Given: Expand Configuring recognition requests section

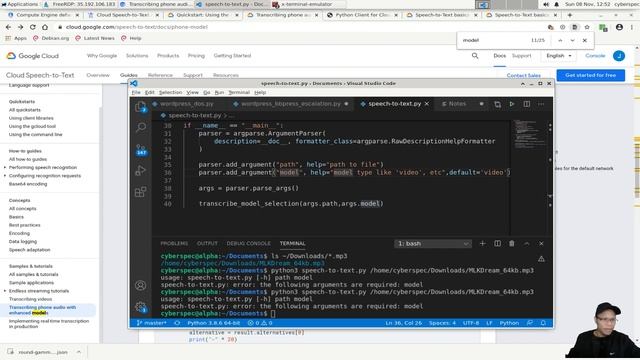Looking at the screenshot, I should (5, 176).
